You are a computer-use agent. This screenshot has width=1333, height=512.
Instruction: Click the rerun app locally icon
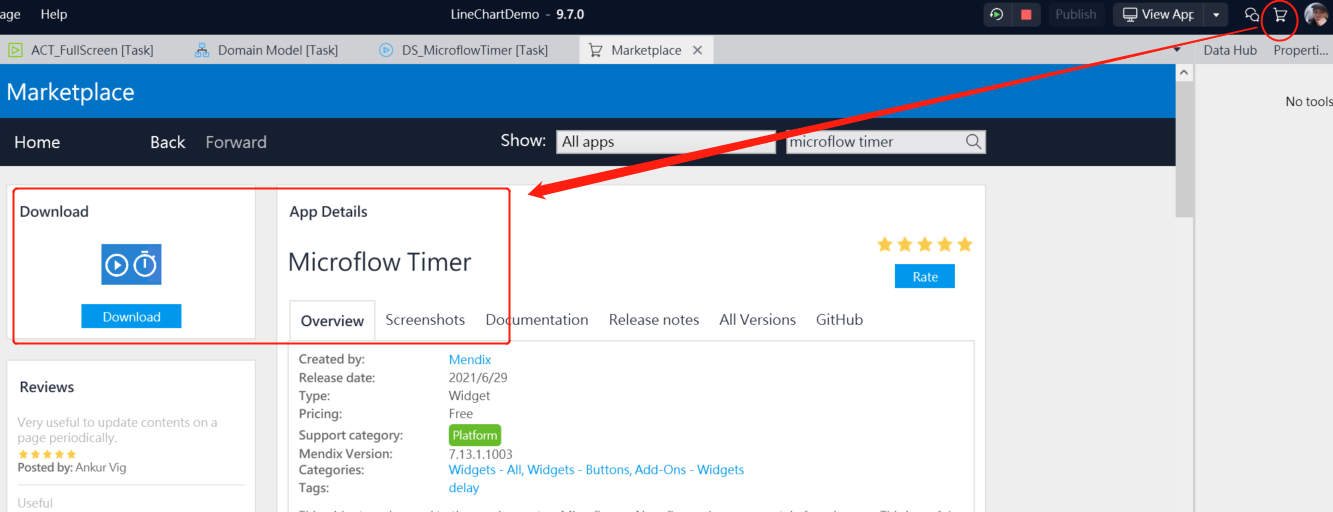click(996, 14)
